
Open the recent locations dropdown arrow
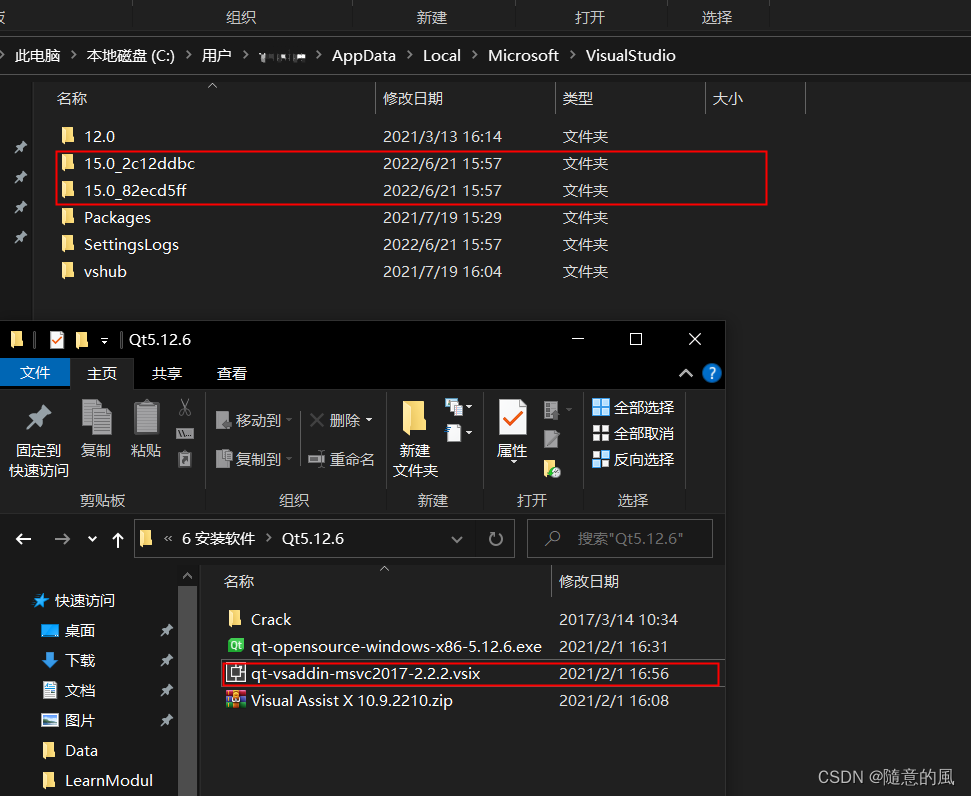tap(92, 539)
